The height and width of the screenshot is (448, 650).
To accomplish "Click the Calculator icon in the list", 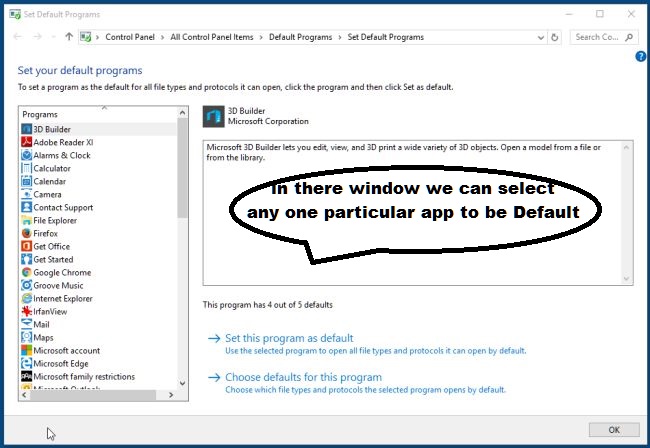I will (27, 168).
